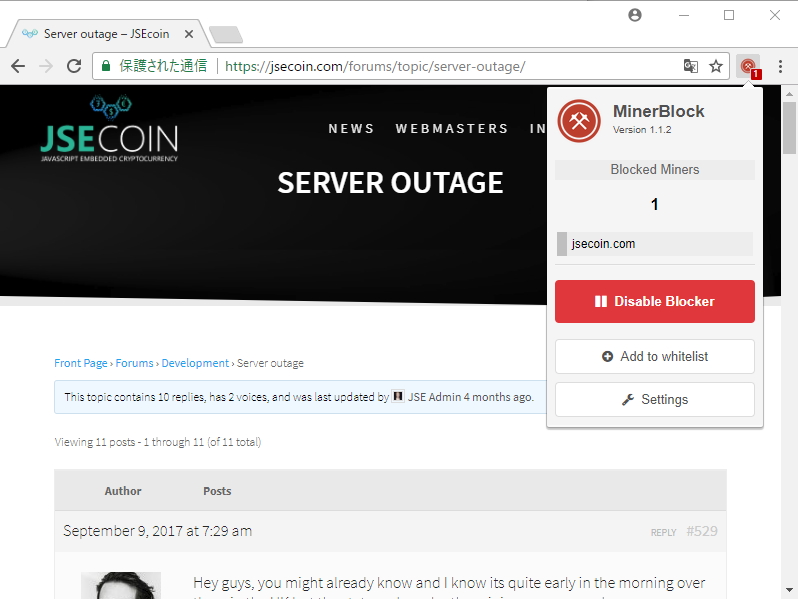Image resolution: width=798 pixels, height=599 pixels.
Task: Click the browser forward arrow
Action: (46, 66)
